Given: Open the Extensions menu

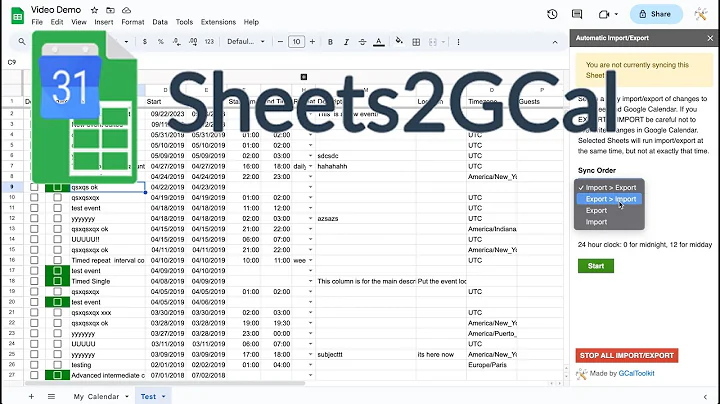Looking at the screenshot, I should [x=218, y=22].
